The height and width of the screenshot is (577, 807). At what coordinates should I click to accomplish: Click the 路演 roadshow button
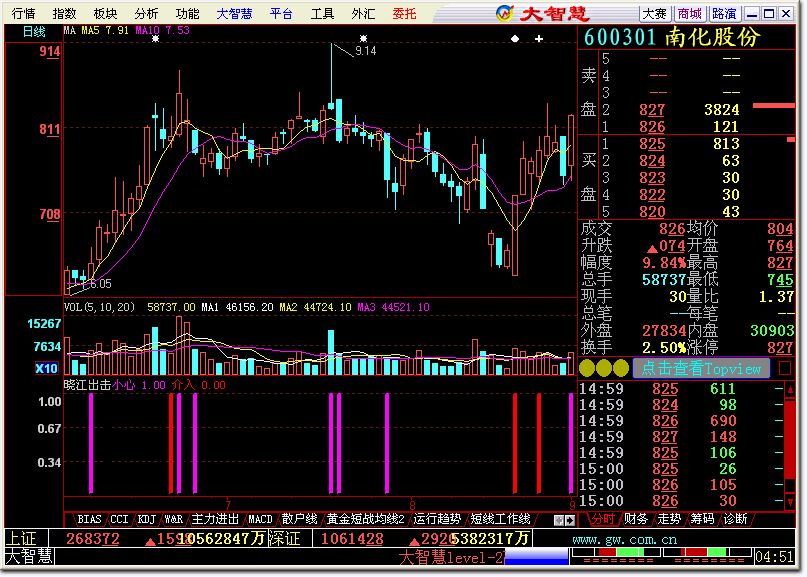tap(725, 13)
